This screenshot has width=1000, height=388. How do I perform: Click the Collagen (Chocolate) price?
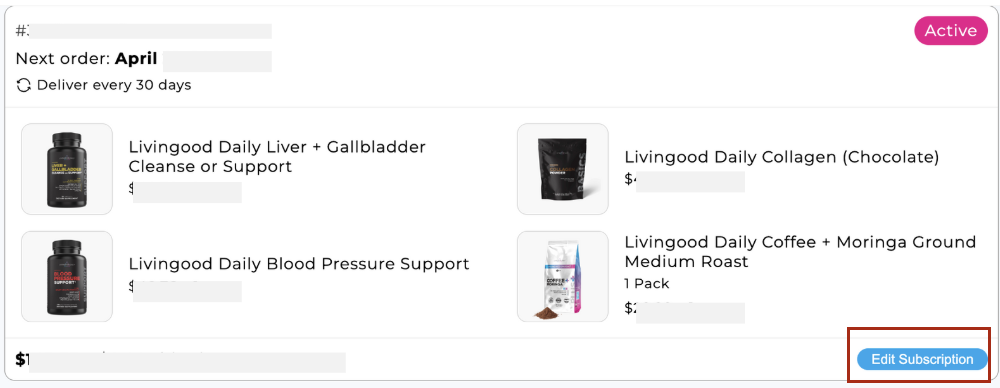click(x=684, y=180)
